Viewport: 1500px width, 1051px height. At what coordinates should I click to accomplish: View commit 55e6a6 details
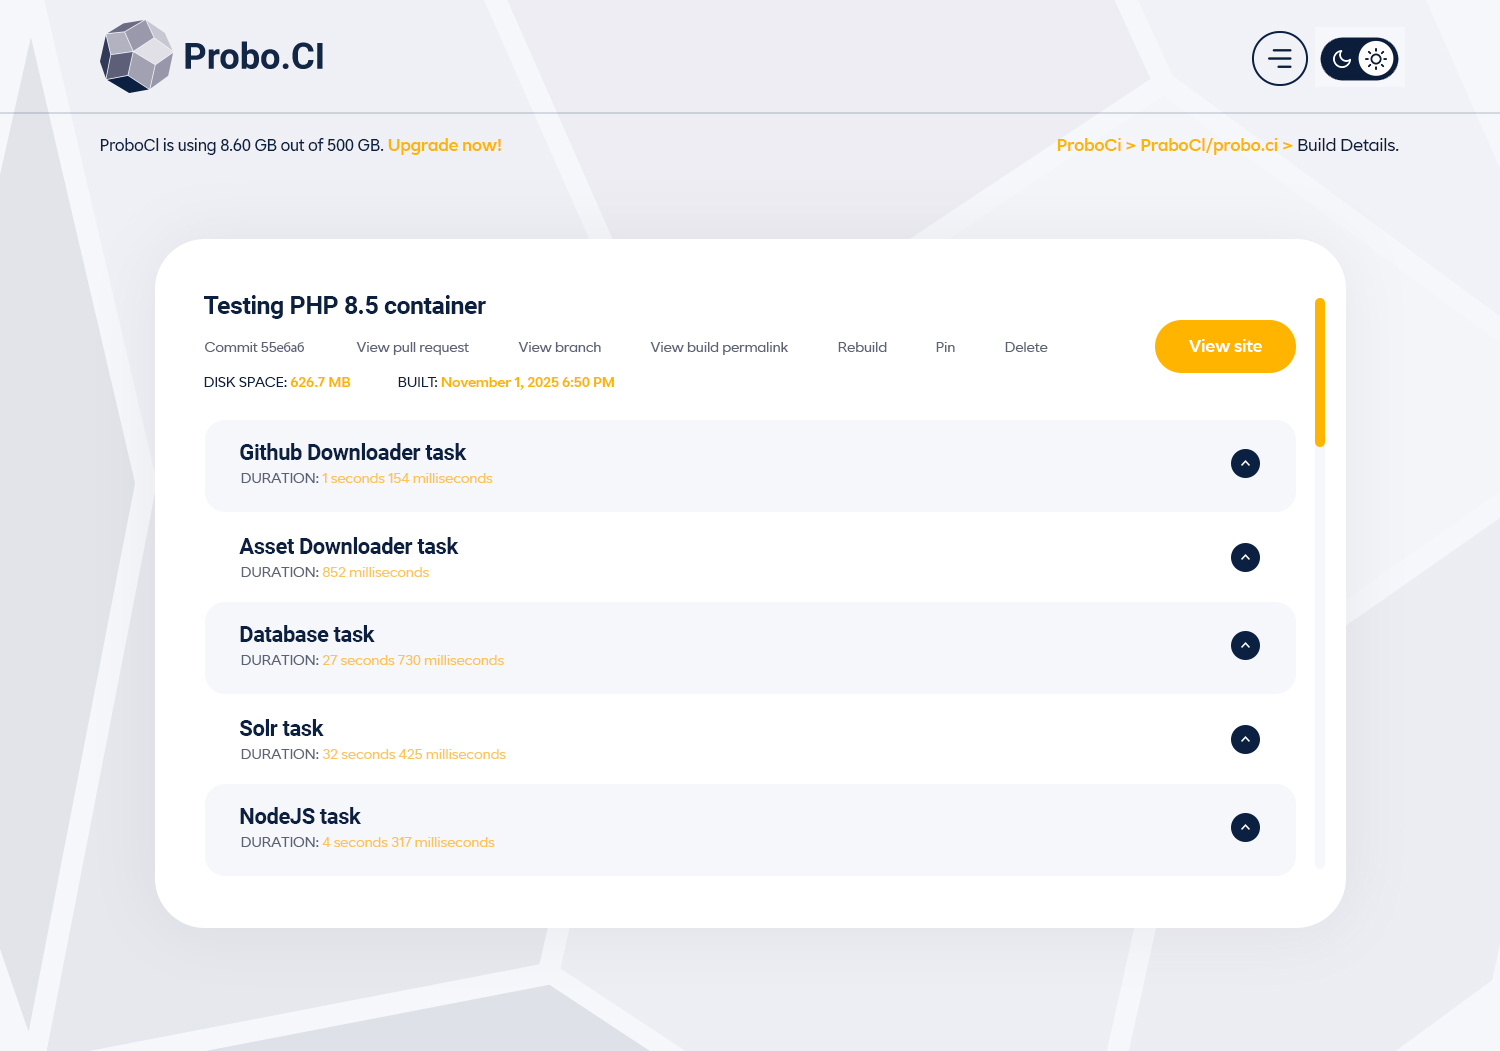point(253,347)
